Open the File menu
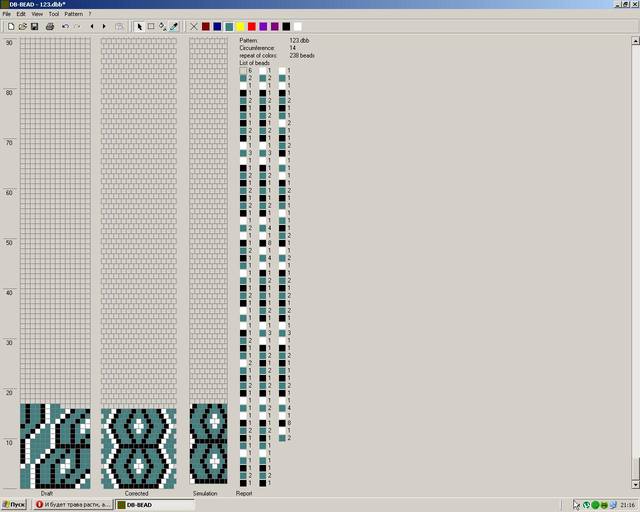Viewport: 640px width, 512px height. click(x=7, y=14)
